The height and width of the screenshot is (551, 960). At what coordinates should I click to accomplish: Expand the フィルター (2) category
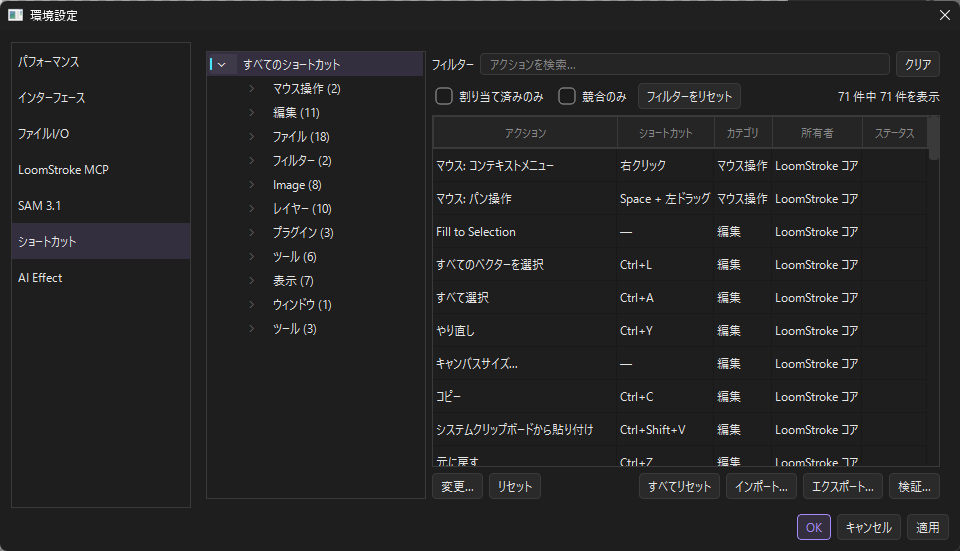click(x=251, y=160)
